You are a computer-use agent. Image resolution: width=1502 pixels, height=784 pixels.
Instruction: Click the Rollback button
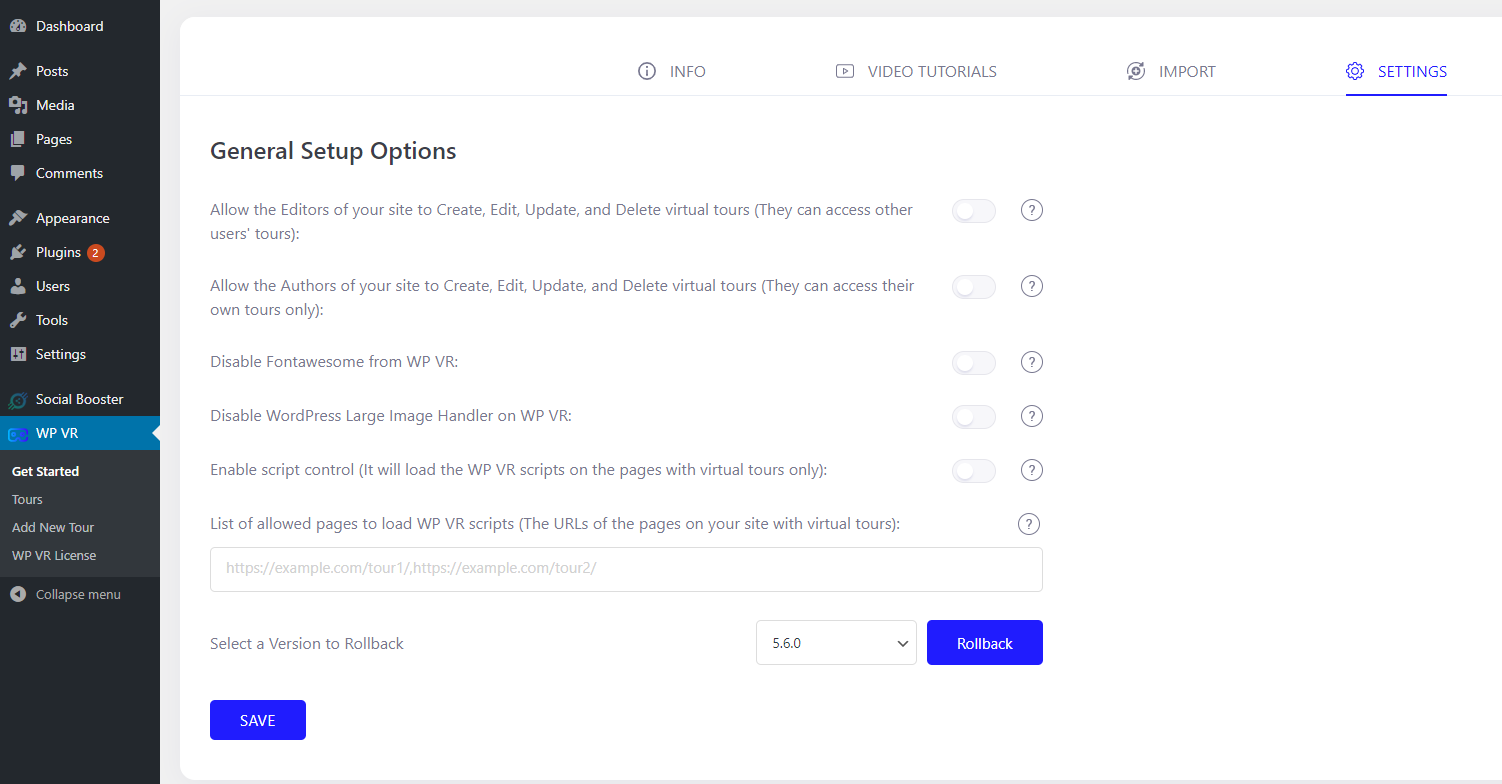985,643
